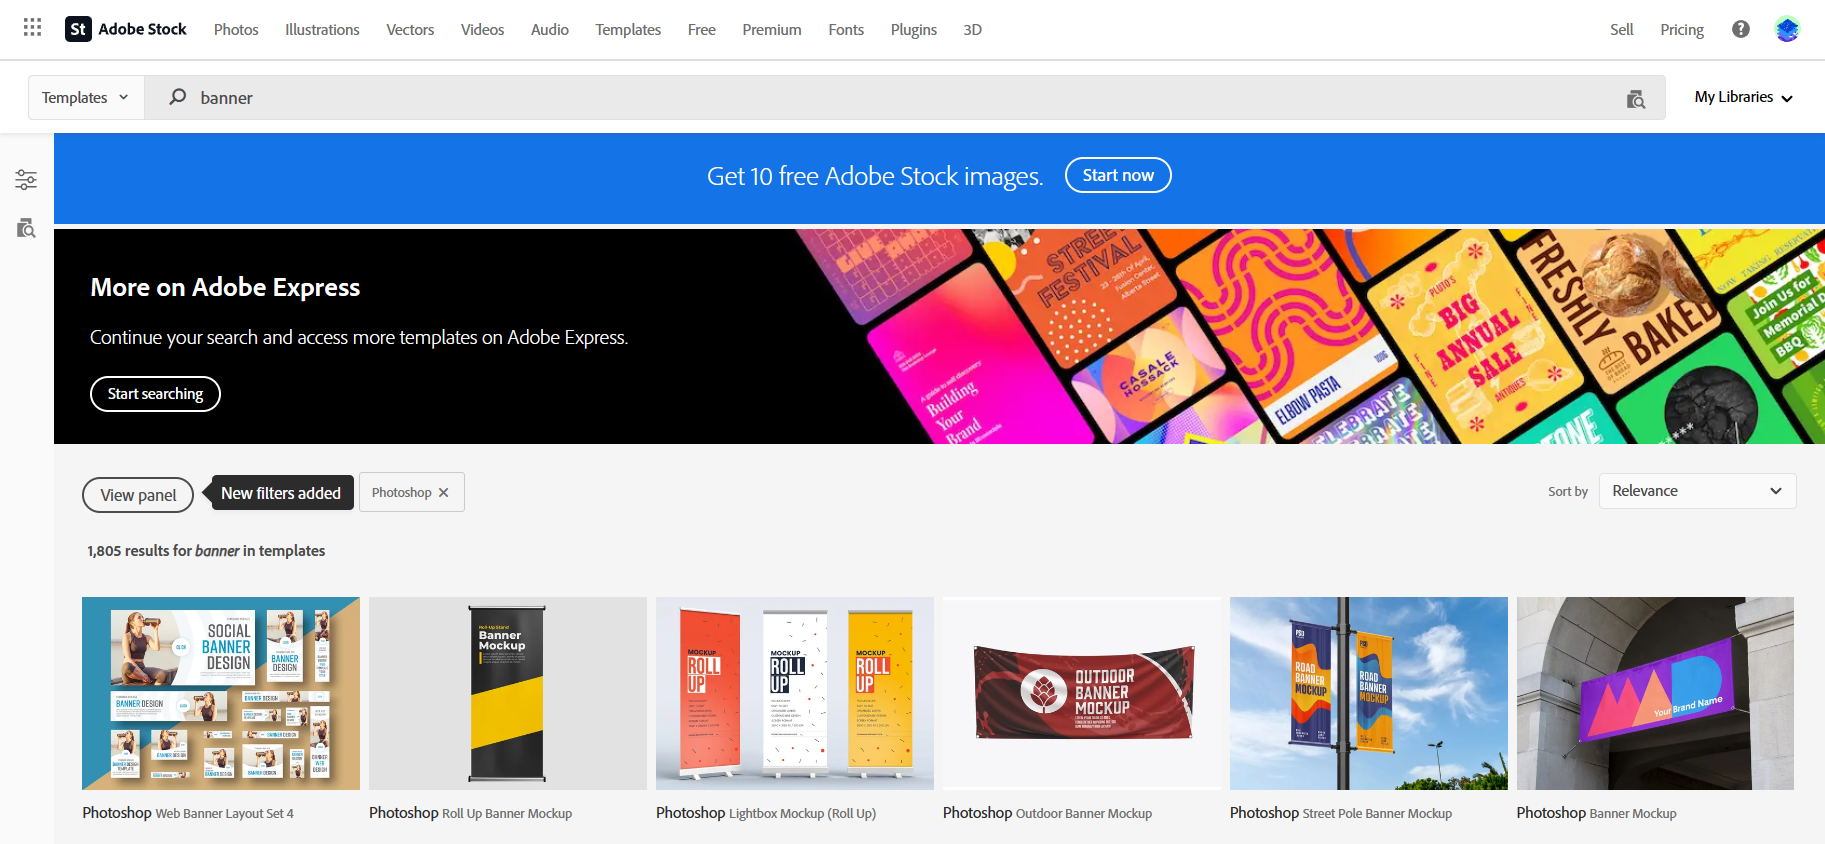Click the Start now button
The image size is (1825, 844).
(1117, 175)
